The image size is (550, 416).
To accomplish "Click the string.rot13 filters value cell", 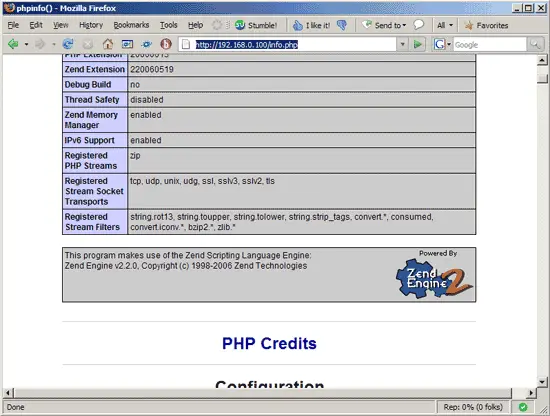I will click(x=302, y=222).
